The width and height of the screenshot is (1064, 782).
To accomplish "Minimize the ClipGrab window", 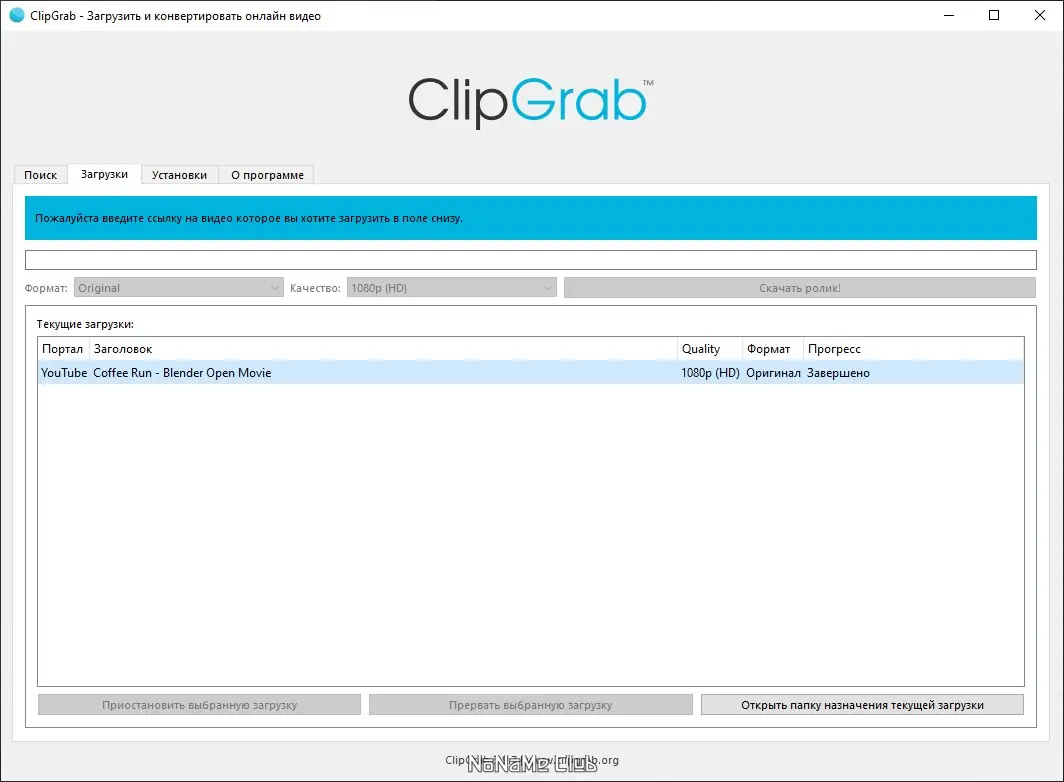I will point(949,16).
